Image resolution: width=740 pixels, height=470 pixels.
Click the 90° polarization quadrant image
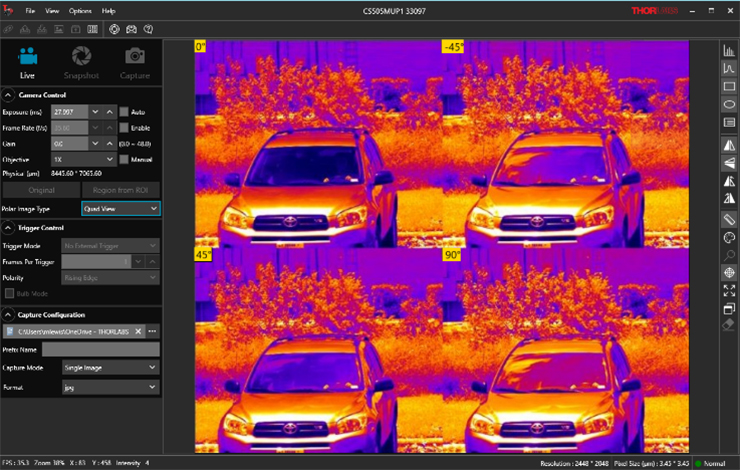pyautogui.click(x=565, y=351)
